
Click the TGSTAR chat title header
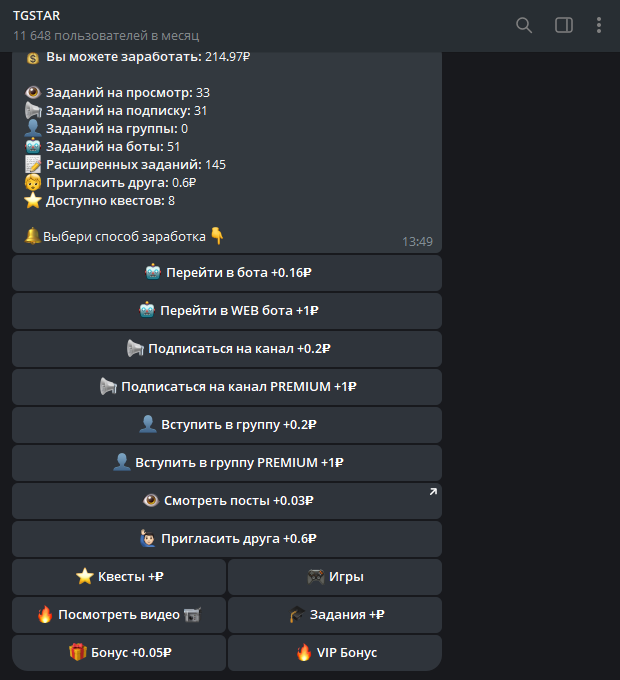click(x=34, y=16)
